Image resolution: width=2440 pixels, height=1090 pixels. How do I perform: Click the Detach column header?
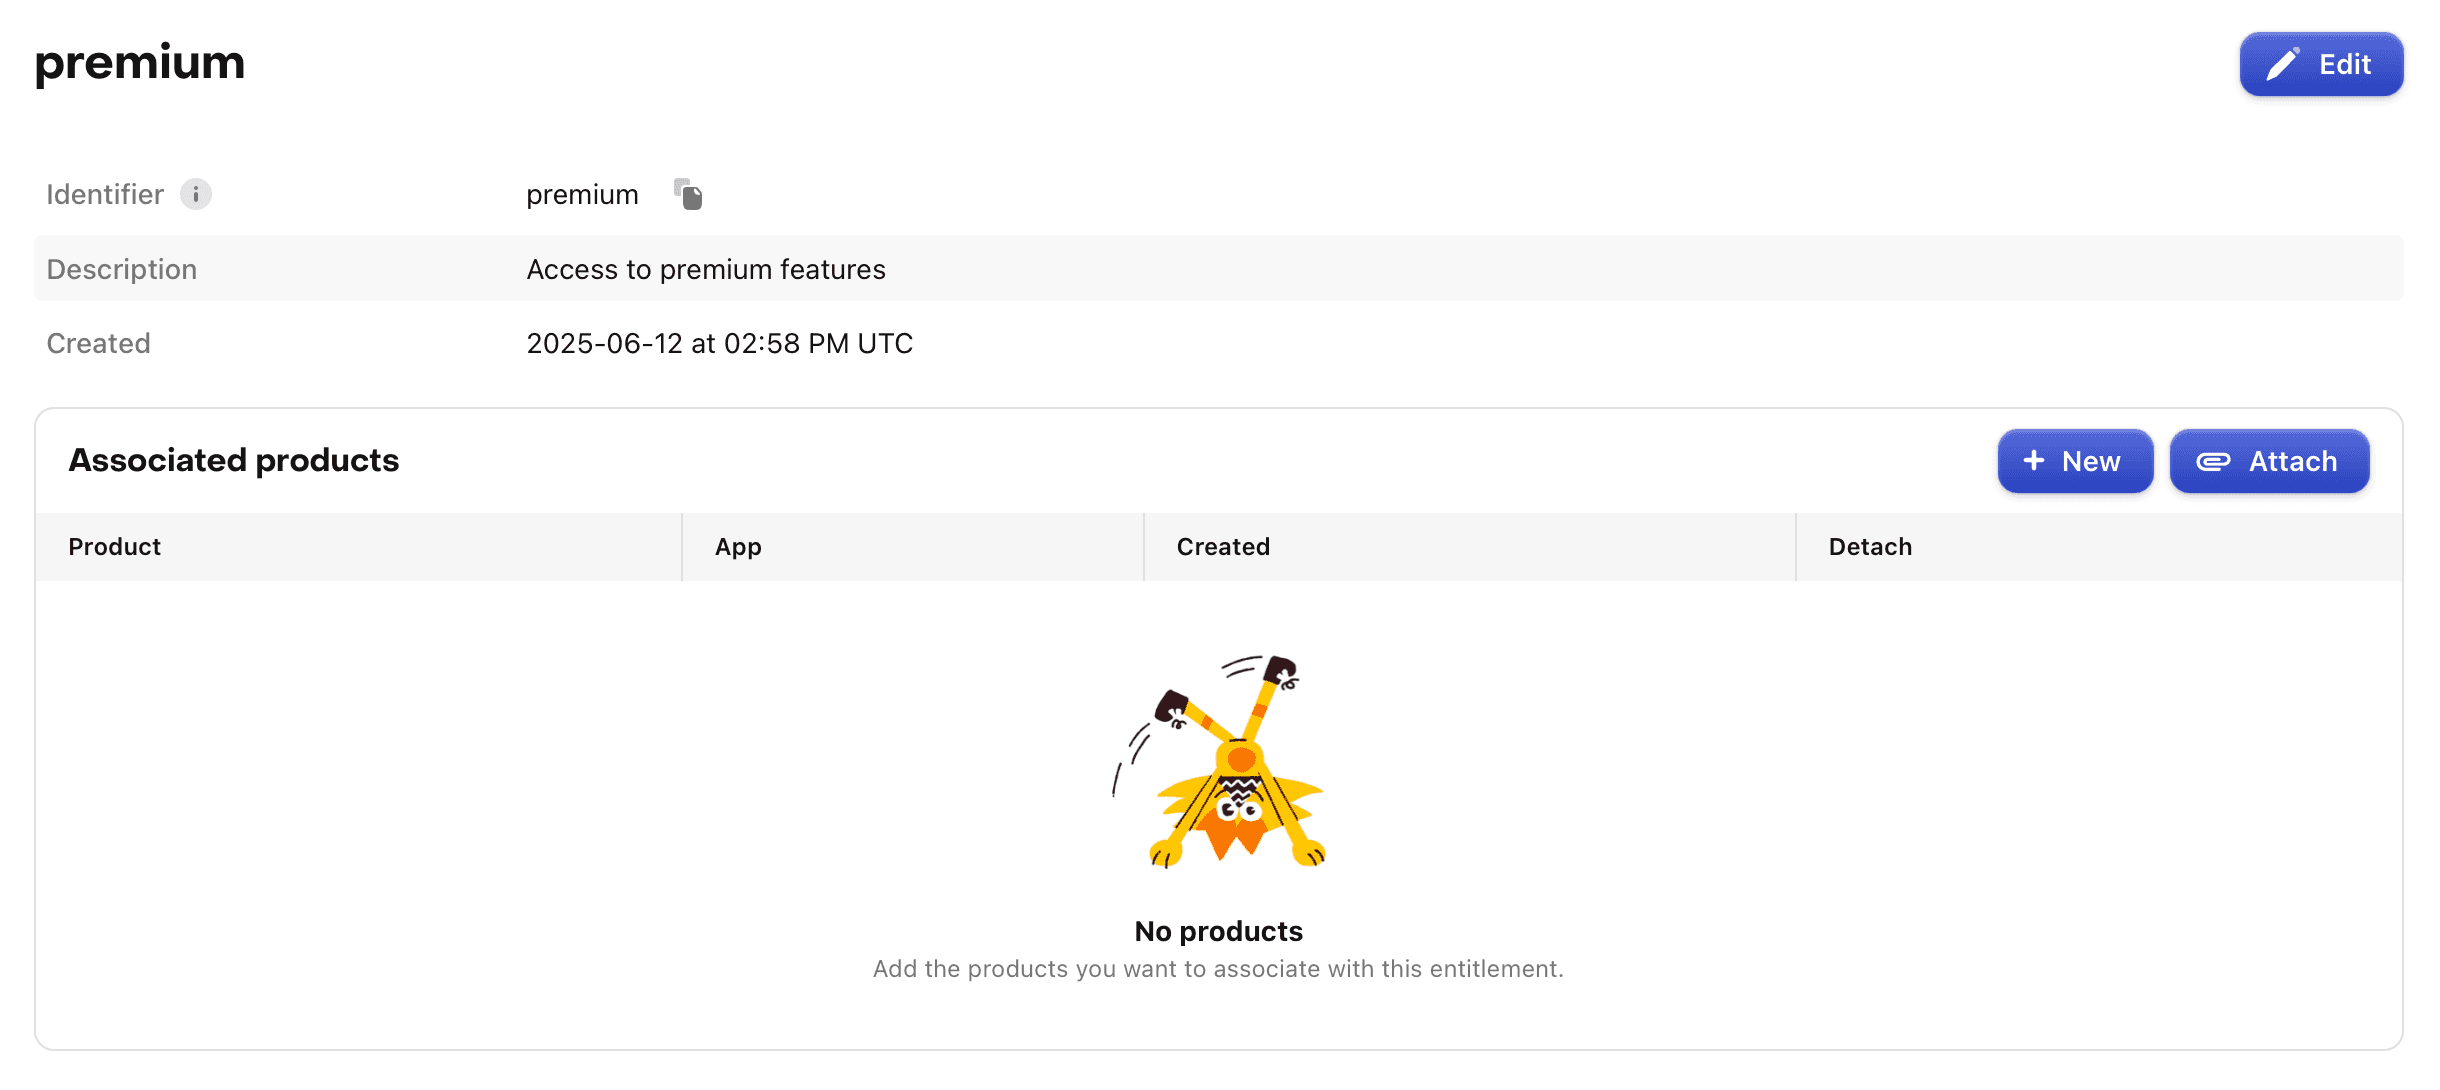pos(1870,546)
